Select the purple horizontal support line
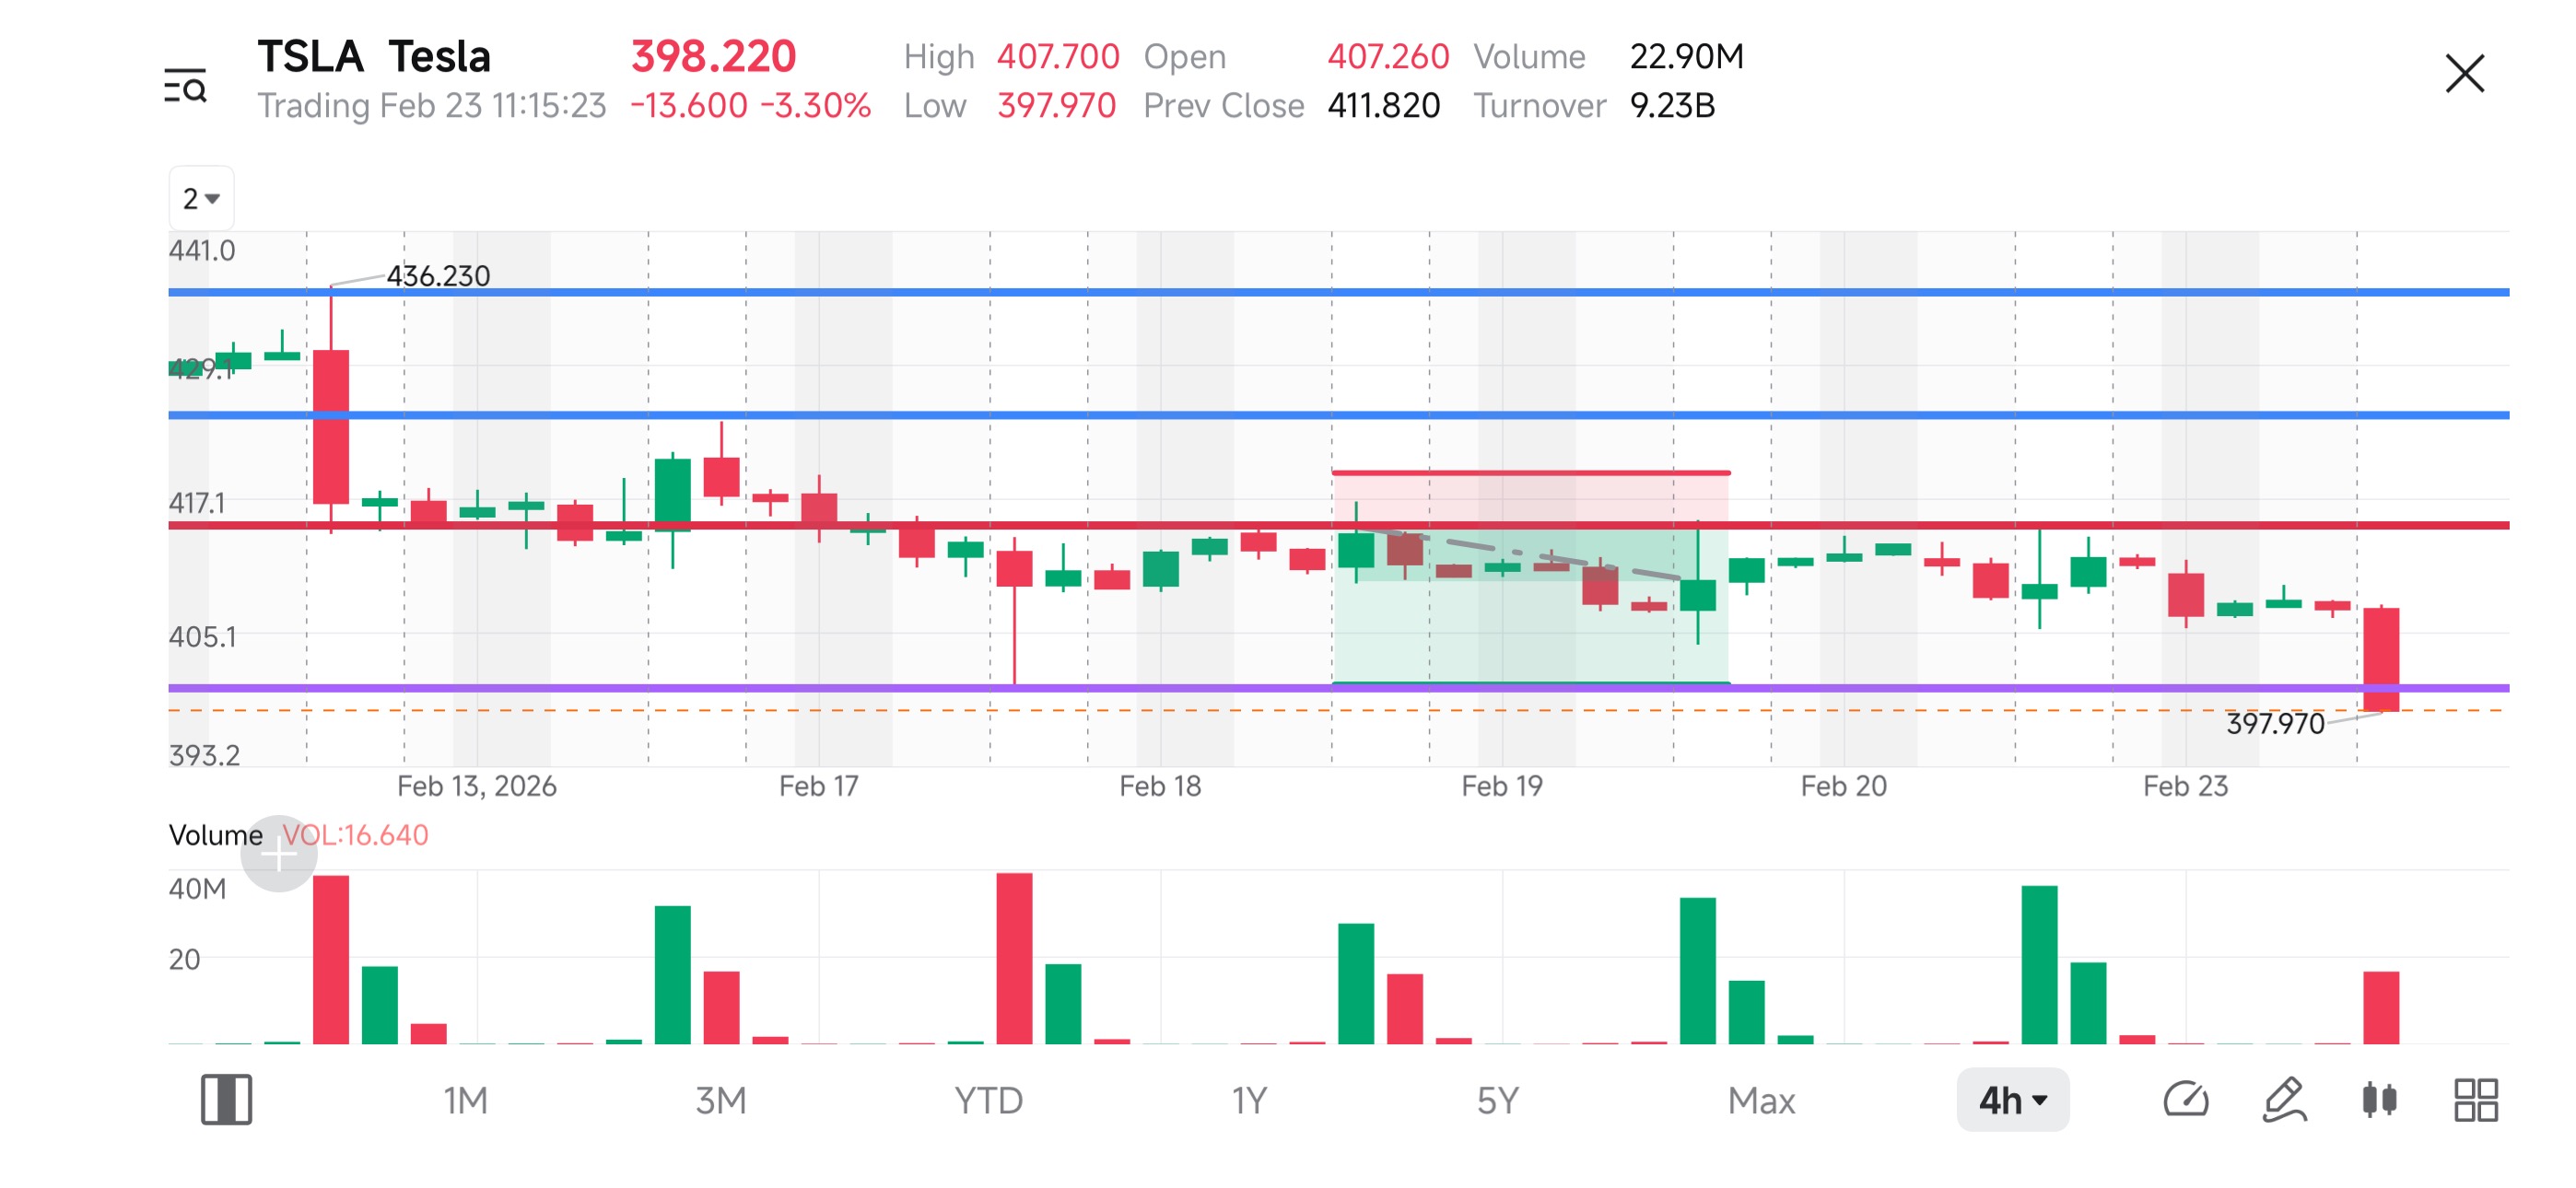Screen dimensions: 2576x1188 [1338, 687]
